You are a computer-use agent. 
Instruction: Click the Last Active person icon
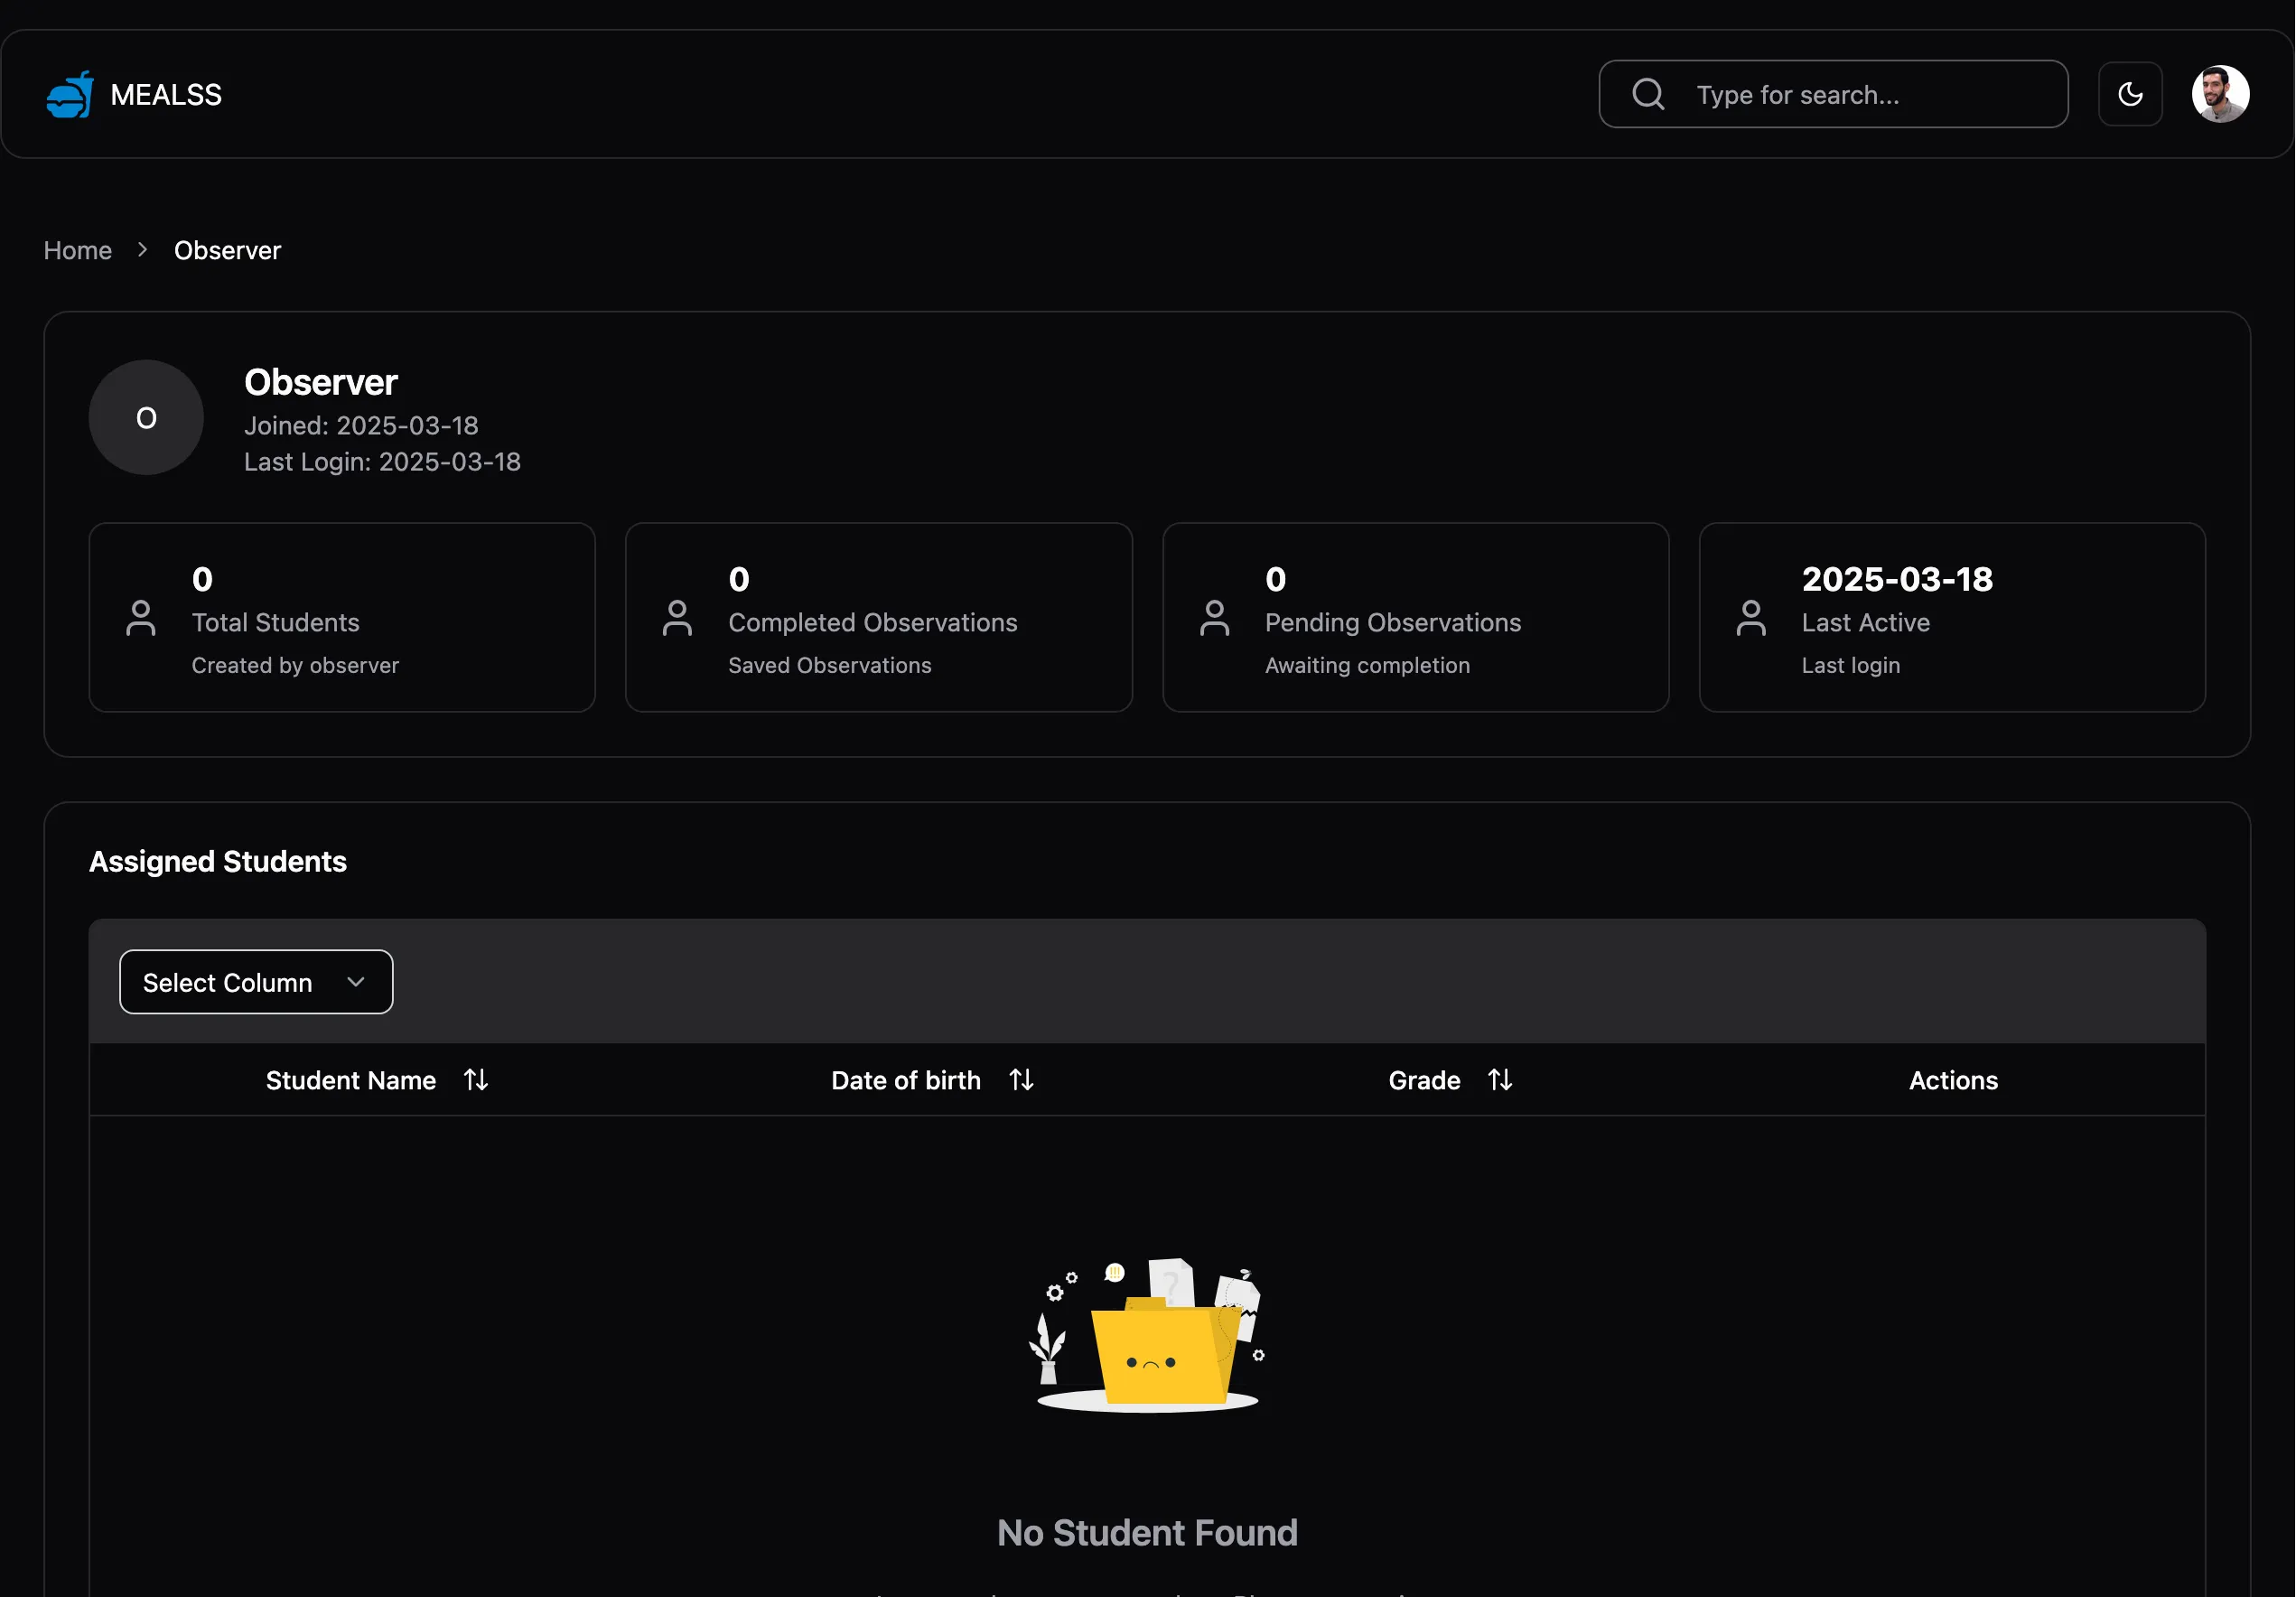[1750, 618]
